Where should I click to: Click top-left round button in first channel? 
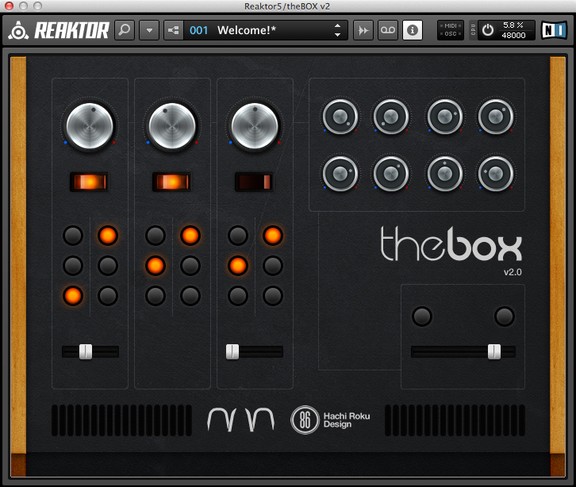(x=73, y=235)
